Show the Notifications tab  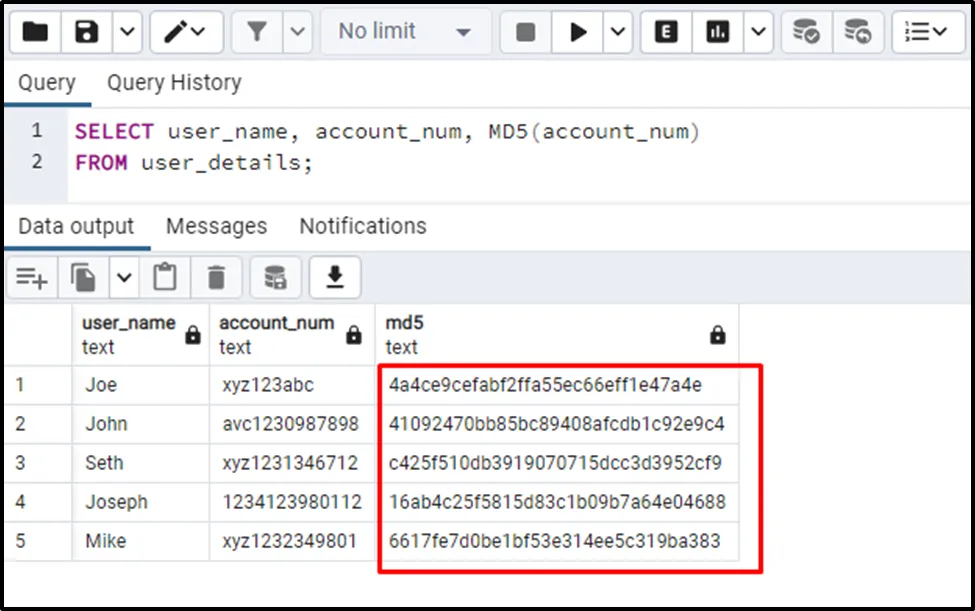(363, 226)
